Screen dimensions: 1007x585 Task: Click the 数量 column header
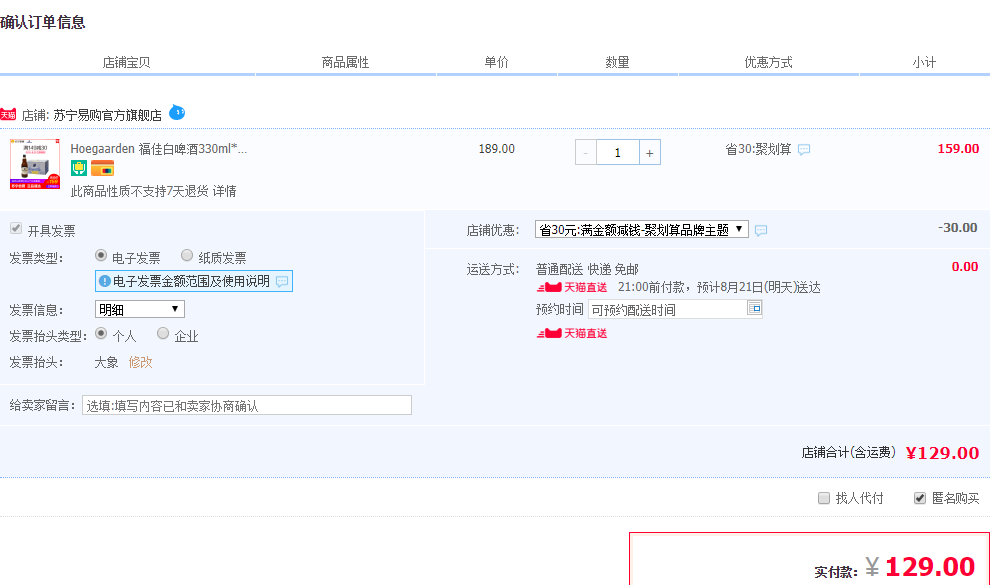(617, 62)
